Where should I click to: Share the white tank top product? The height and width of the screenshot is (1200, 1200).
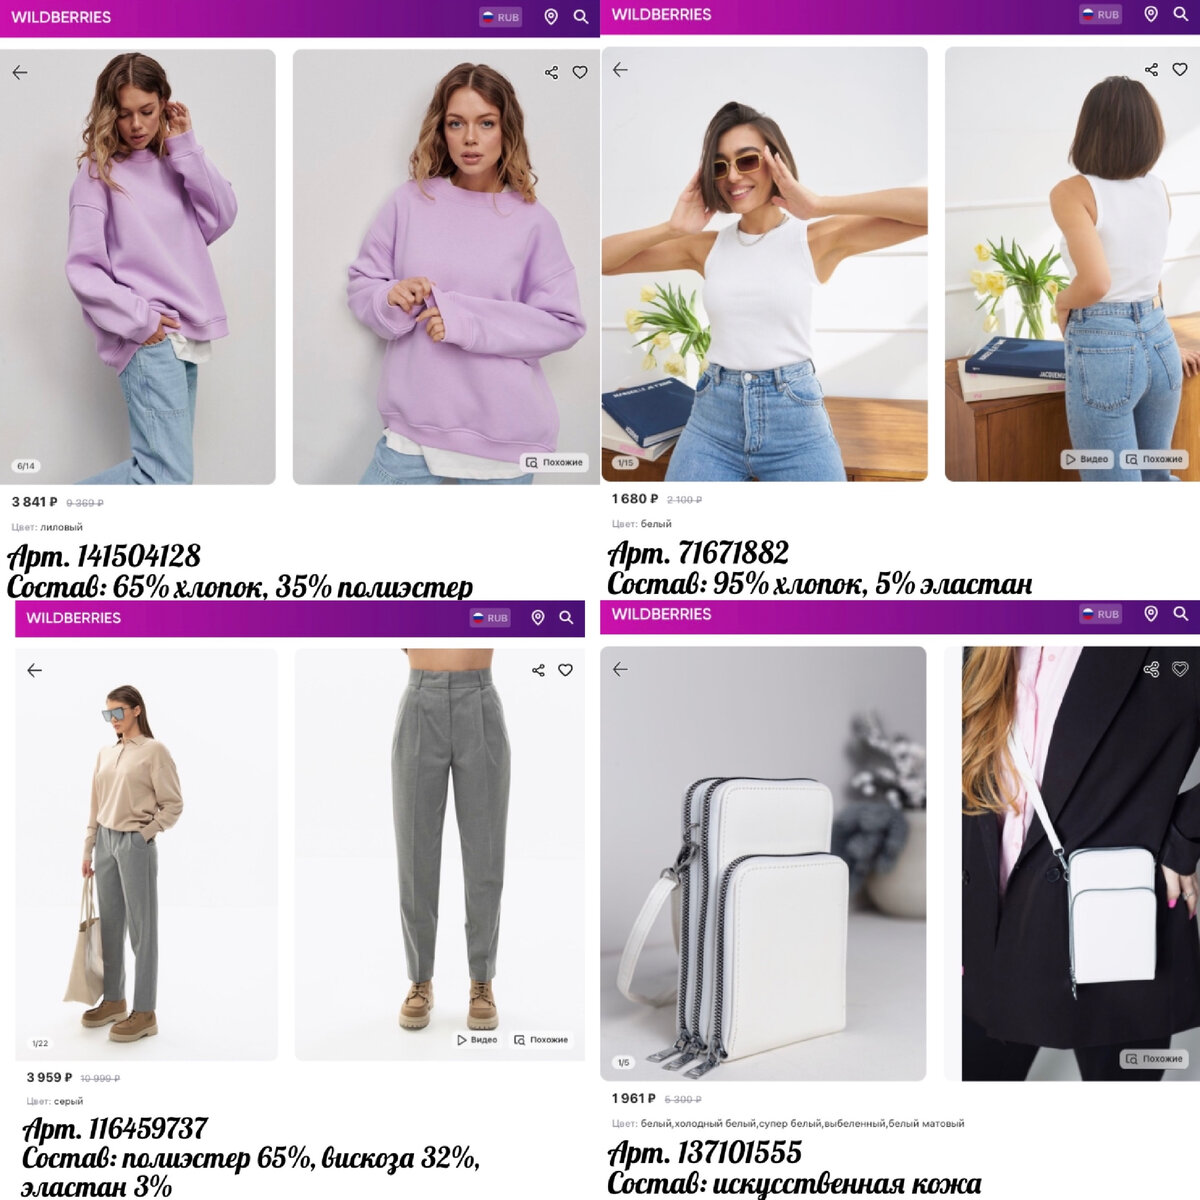[1151, 69]
